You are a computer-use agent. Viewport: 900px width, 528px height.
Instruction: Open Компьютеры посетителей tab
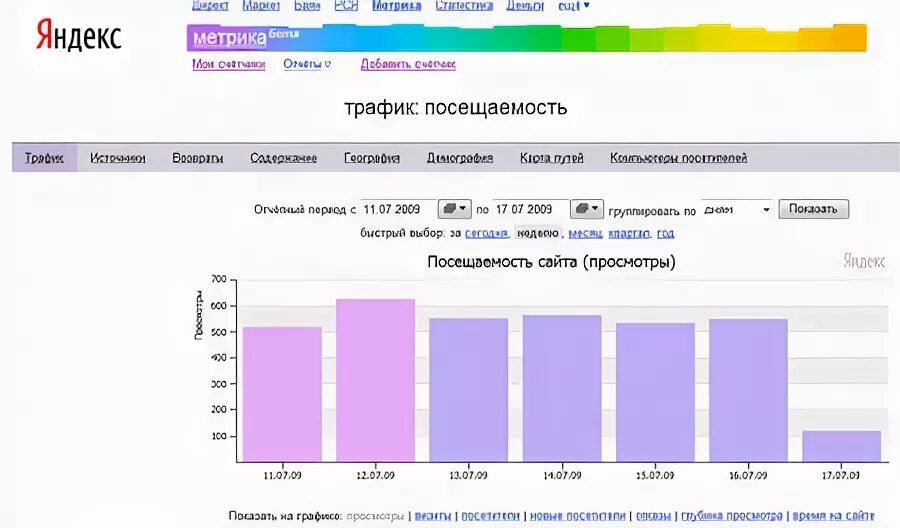click(678, 158)
